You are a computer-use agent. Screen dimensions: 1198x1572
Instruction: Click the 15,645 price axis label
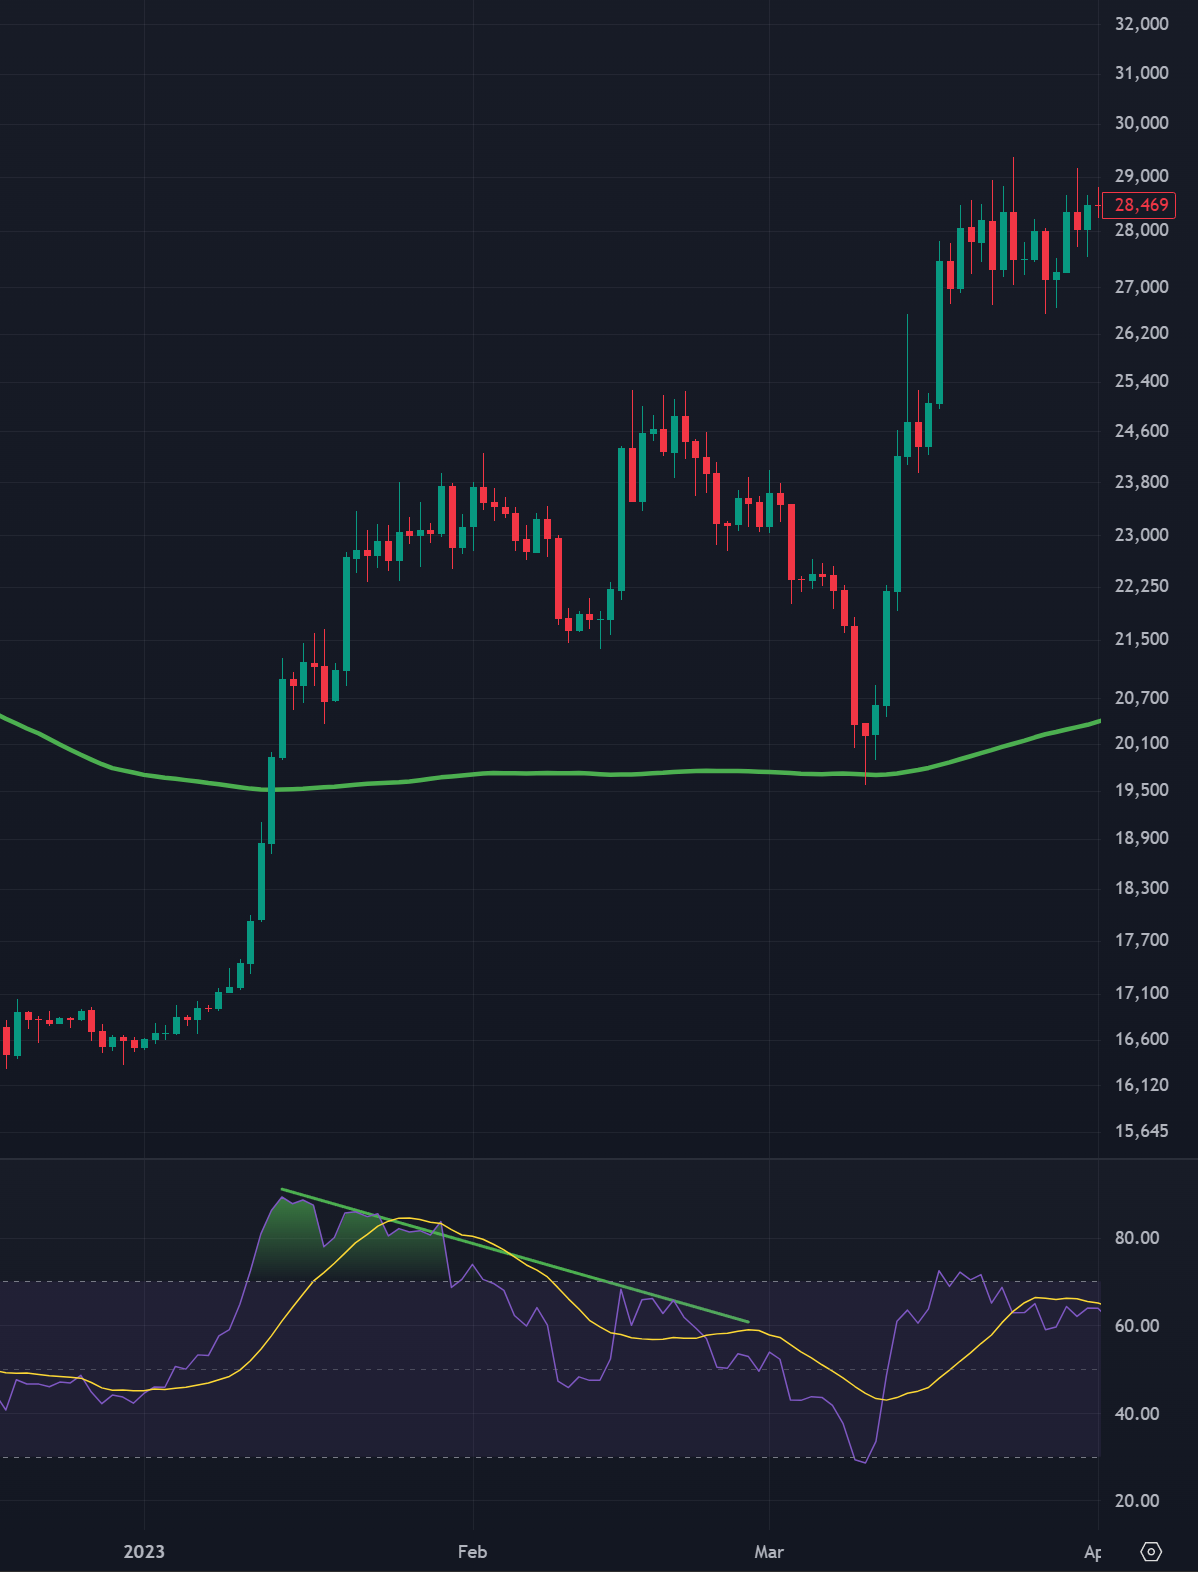click(x=1141, y=1131)
